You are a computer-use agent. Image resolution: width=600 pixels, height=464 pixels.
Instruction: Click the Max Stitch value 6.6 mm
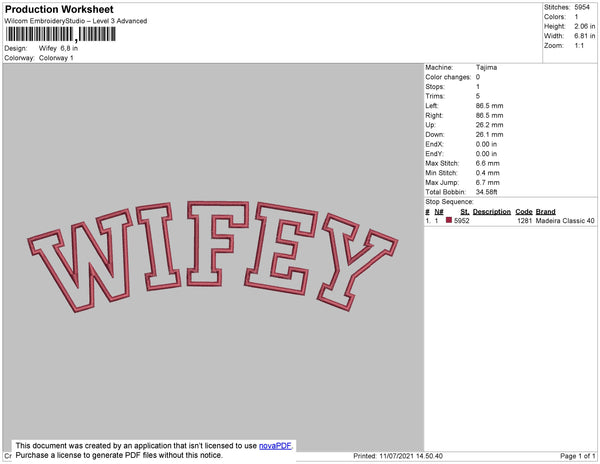(x=488, y=163)
